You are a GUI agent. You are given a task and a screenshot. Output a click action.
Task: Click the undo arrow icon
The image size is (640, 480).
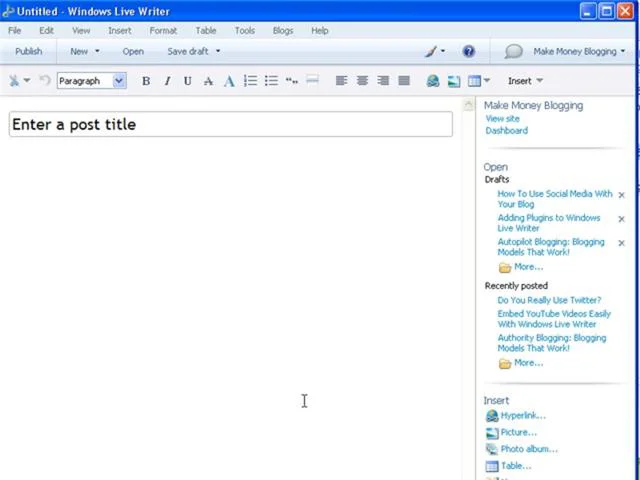pos(45,80)
